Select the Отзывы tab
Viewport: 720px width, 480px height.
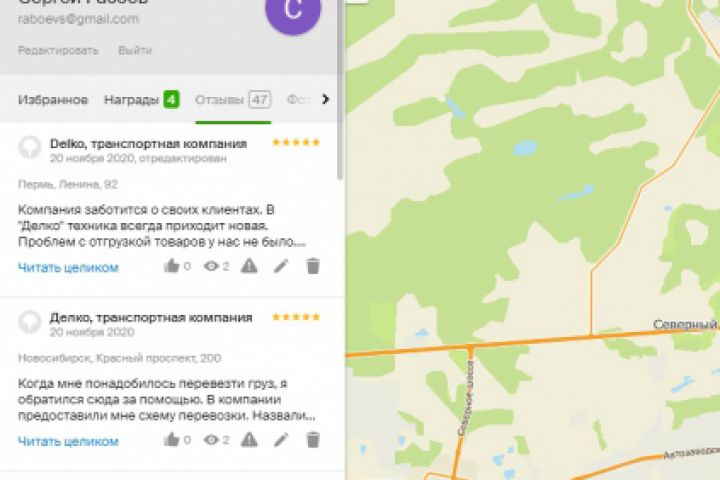(233, 100)
